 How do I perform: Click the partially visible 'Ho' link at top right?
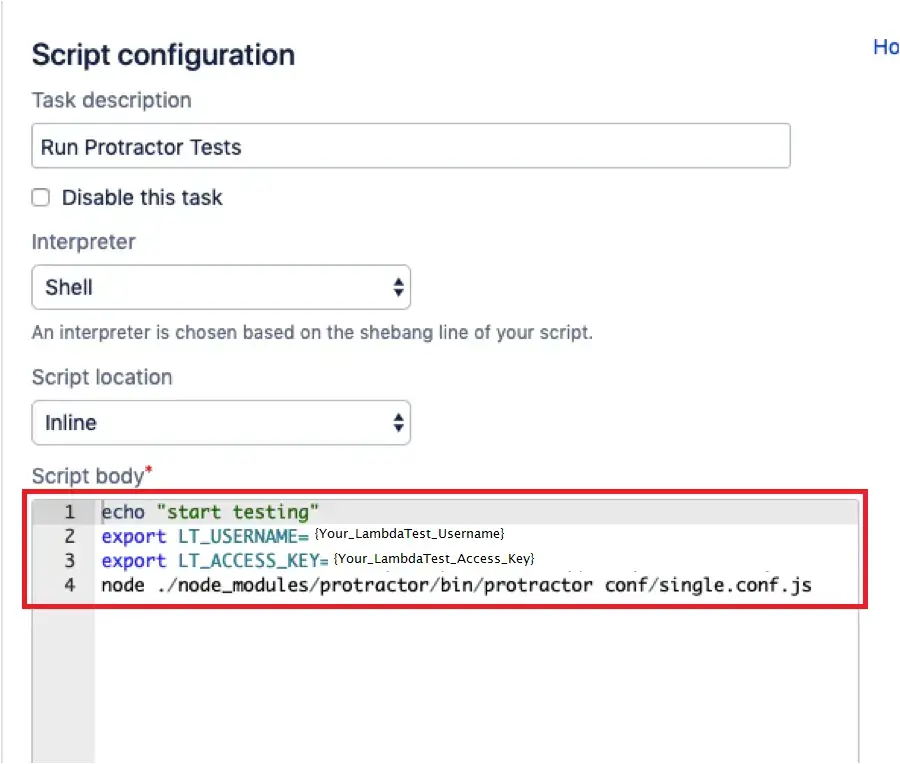click(885, 47)
